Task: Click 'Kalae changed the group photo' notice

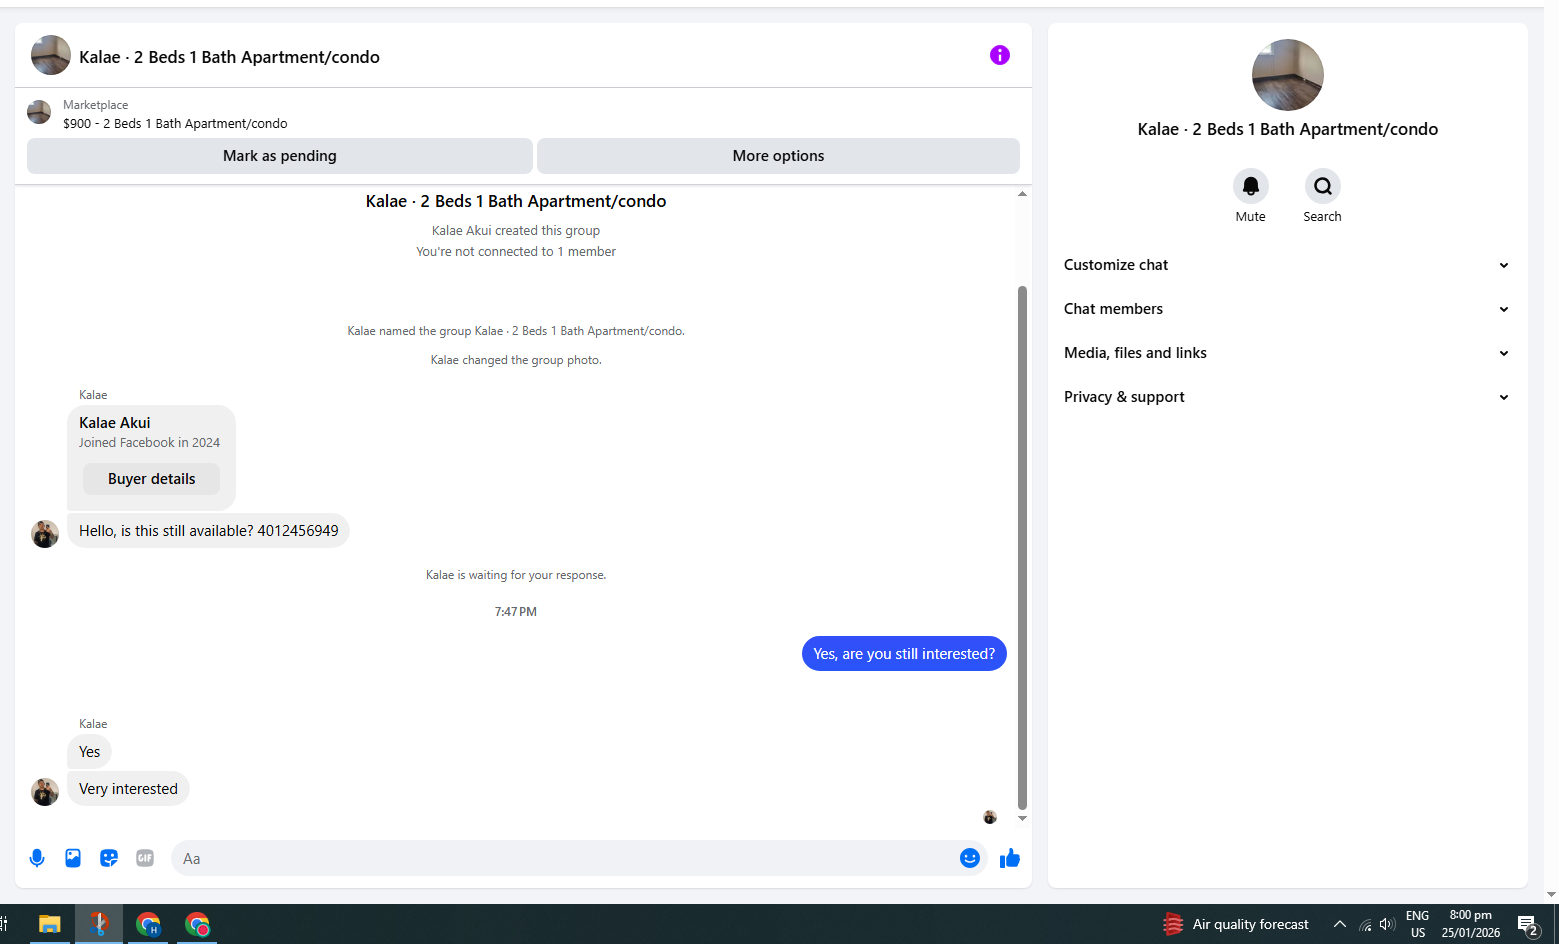Action: (516, 360)
